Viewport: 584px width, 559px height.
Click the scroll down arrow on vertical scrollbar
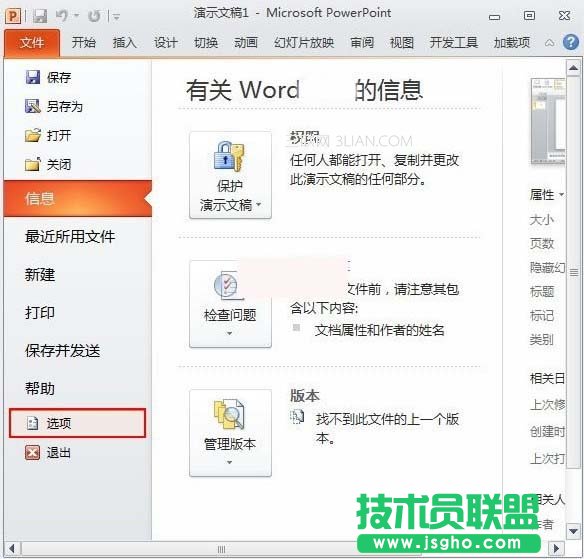(x=574, y=531)
